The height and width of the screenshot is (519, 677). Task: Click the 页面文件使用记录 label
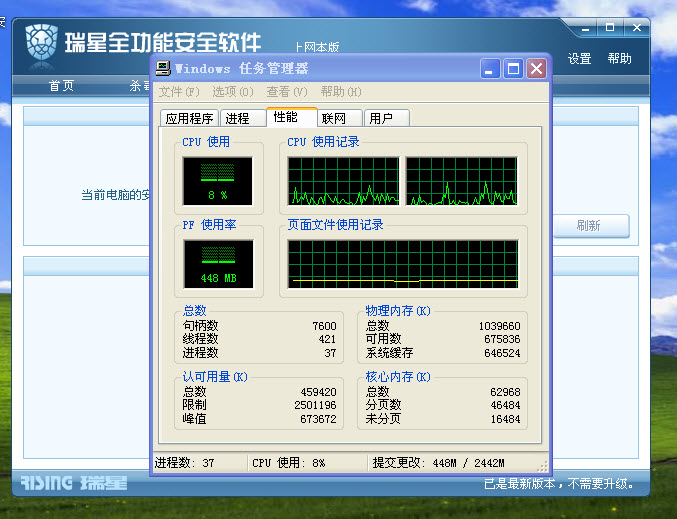[x=335, y=225]
